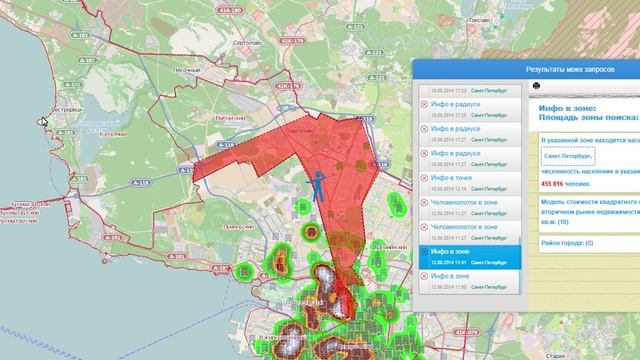
Task: Open 'Инфо в радиусе' query from 17:25
Action: (470, 110)
